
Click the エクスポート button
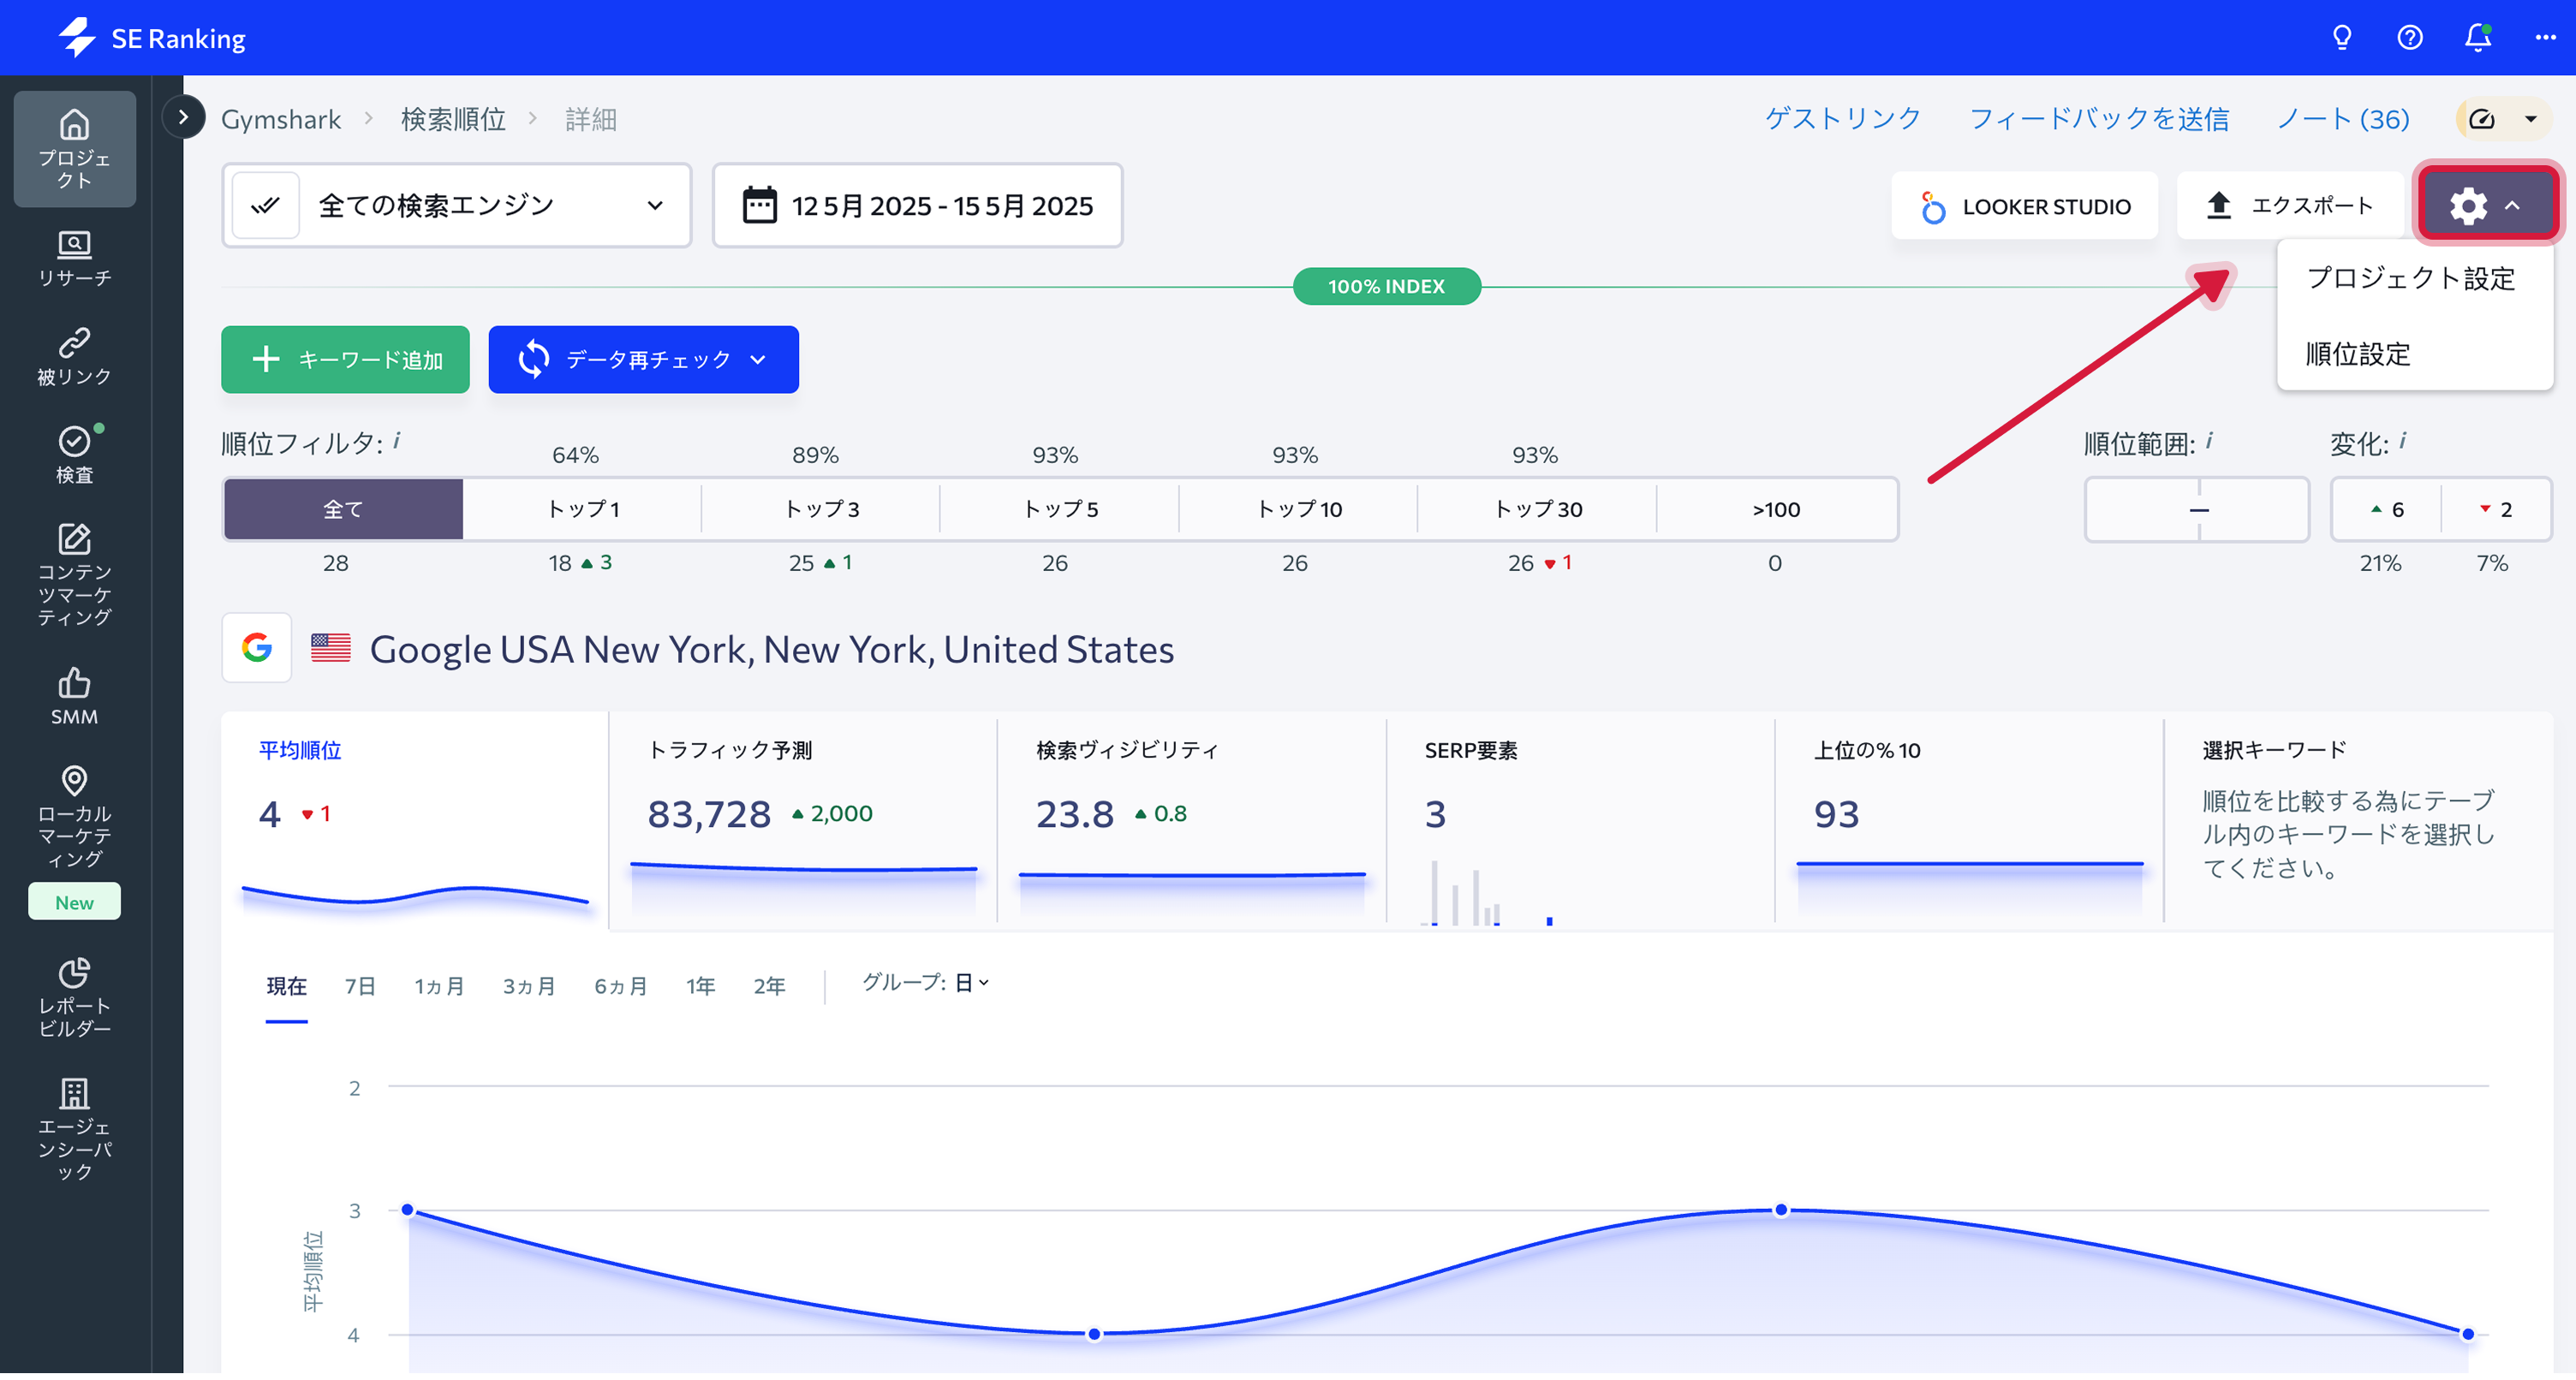pyautogui.click(x=2291, y=206)
